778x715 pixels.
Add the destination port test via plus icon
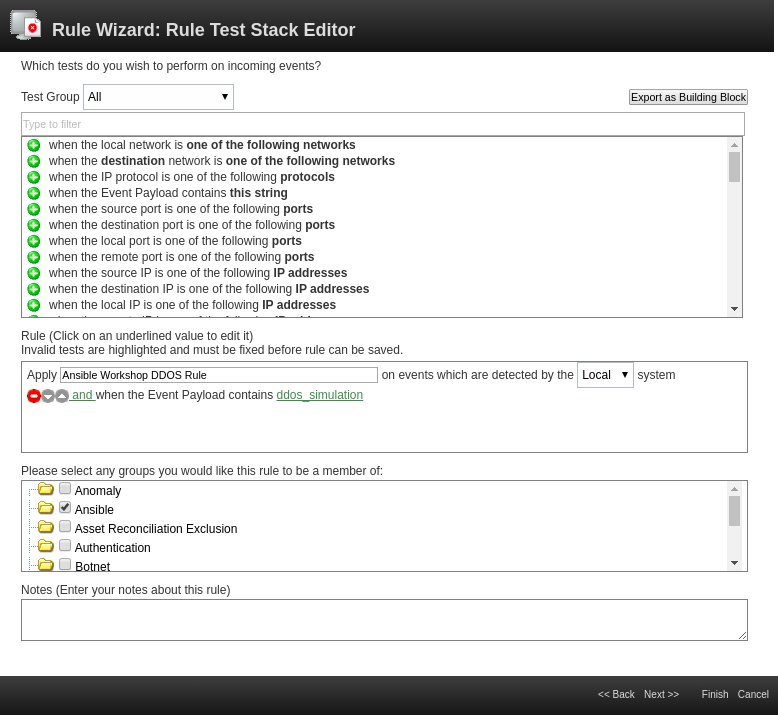34,225
